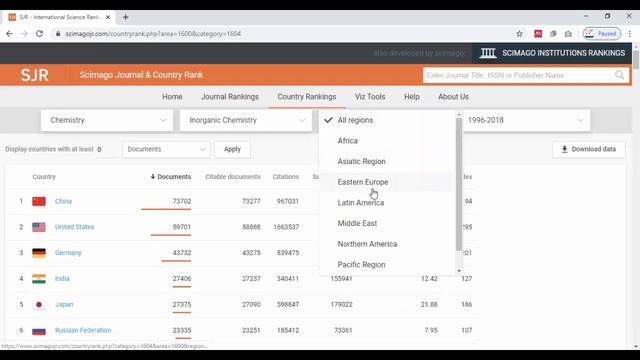Viewport: 640px width, 360px height.
Task: Click region list scroll-down arrow
Action: tap(459, 271)
